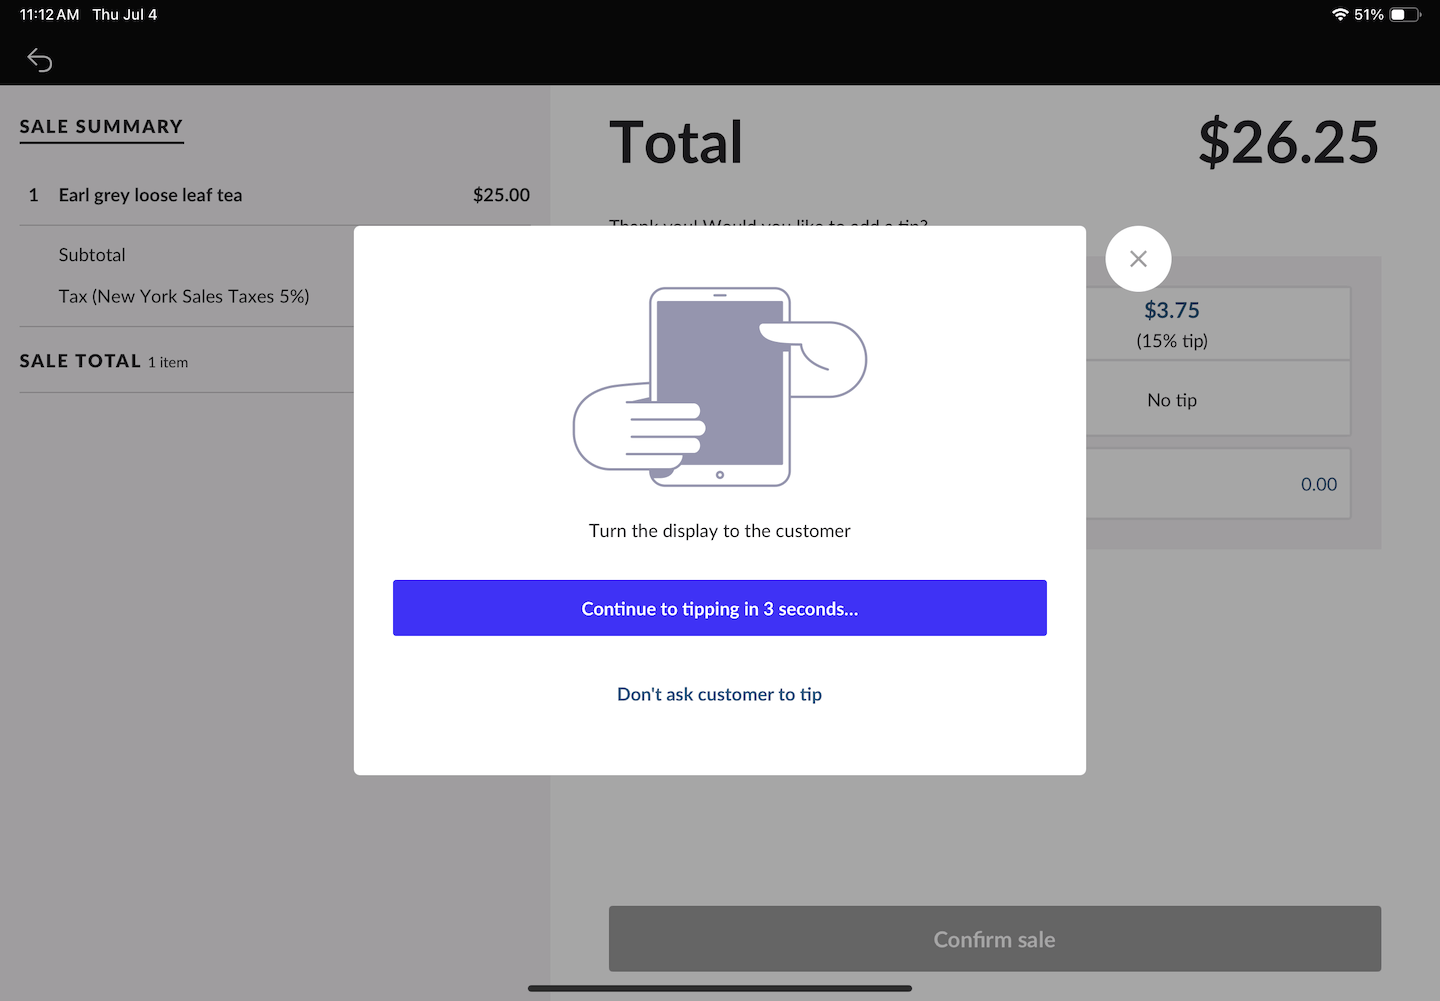Tap the 11:12 AM clock

click(49, 15)
